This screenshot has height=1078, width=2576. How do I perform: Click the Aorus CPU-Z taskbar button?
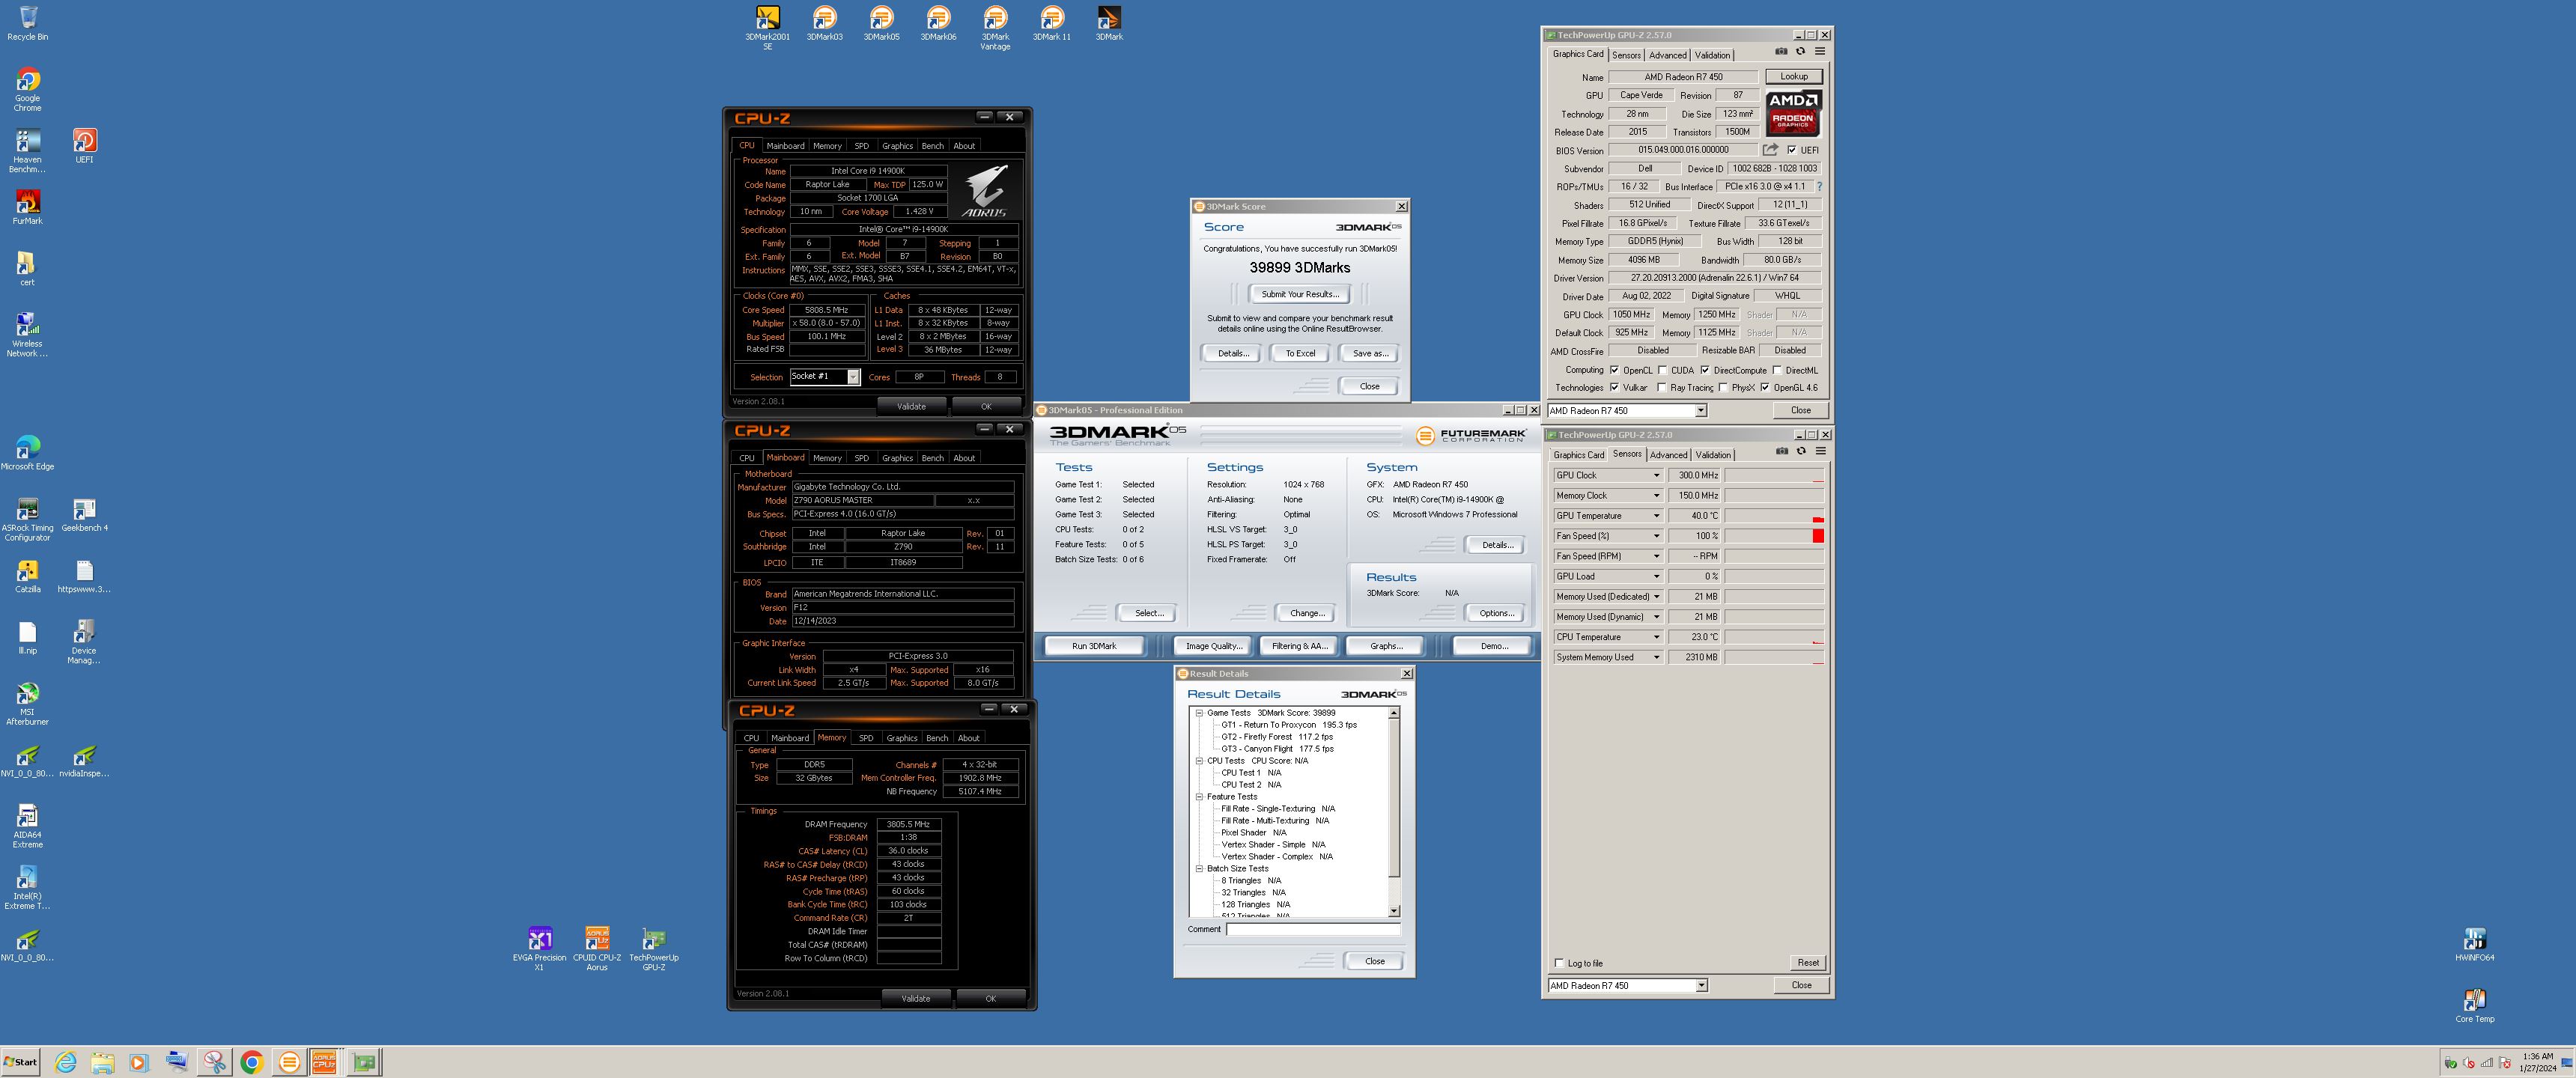(324, 1063)
